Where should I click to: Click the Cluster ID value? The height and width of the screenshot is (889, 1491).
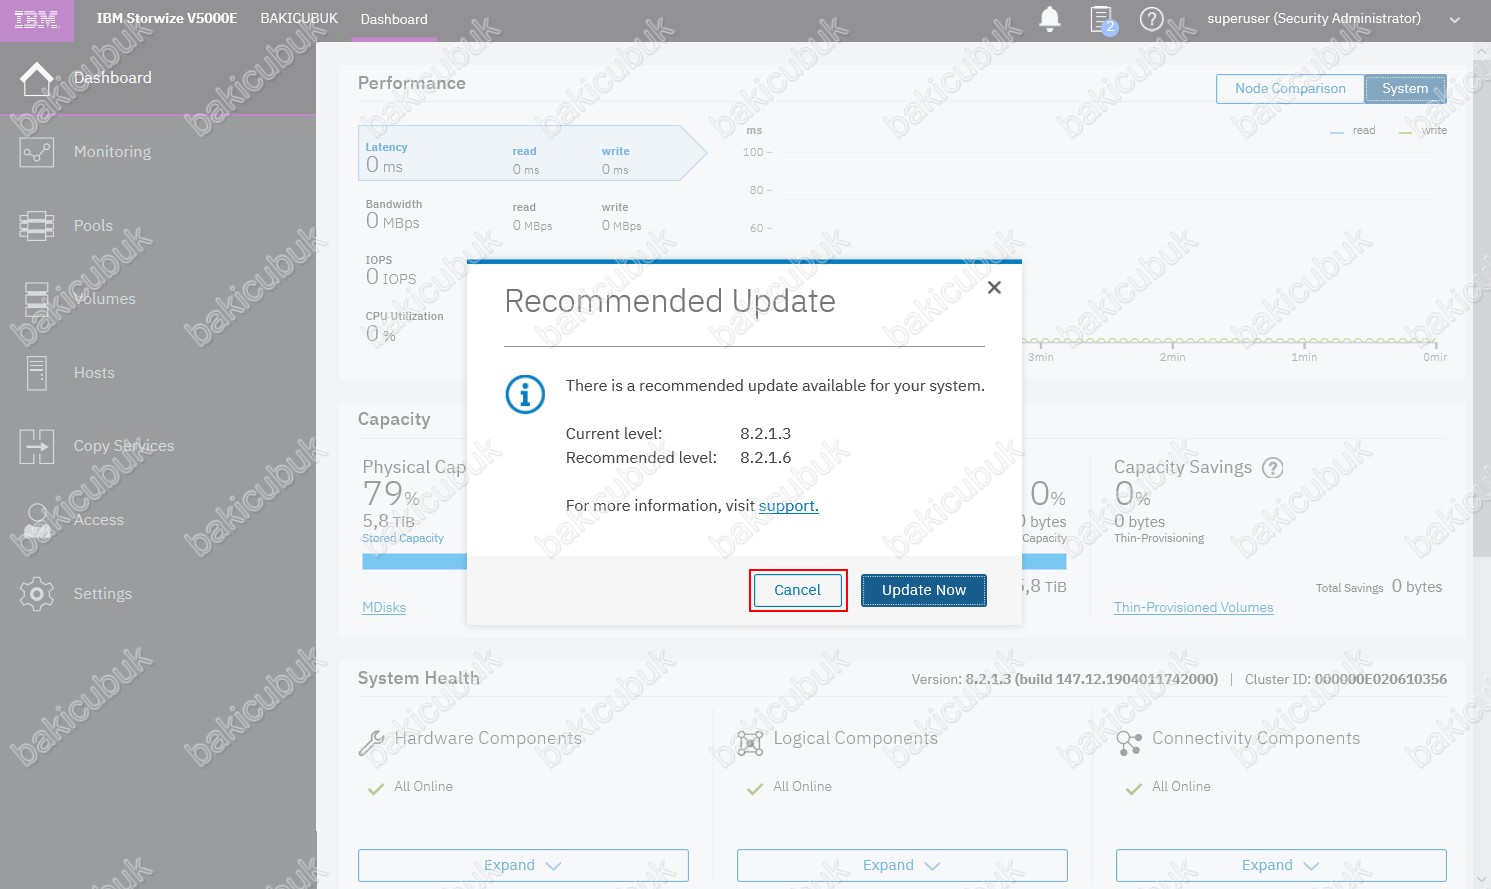point(1380,679)
